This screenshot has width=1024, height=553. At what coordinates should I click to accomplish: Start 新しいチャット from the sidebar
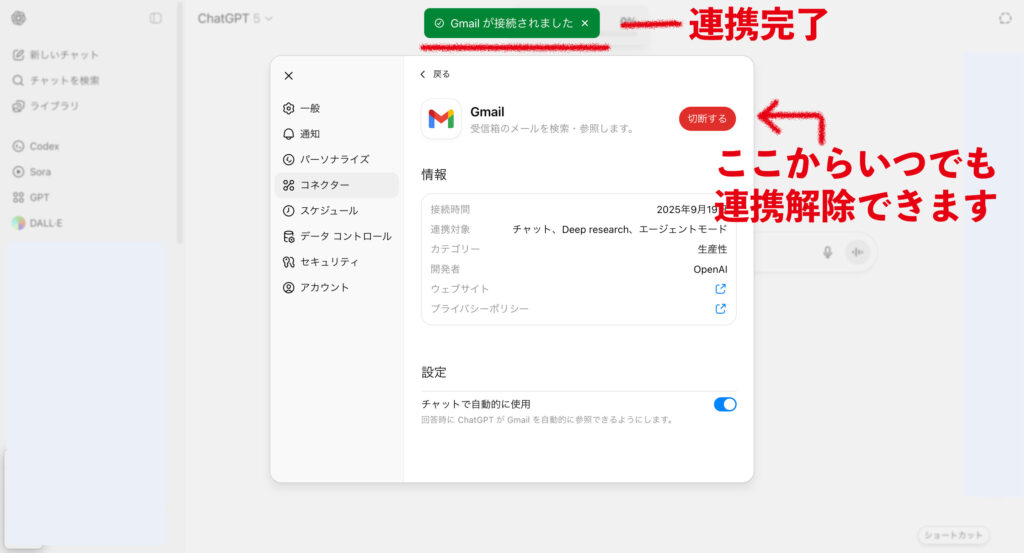(x=64, y=55)
